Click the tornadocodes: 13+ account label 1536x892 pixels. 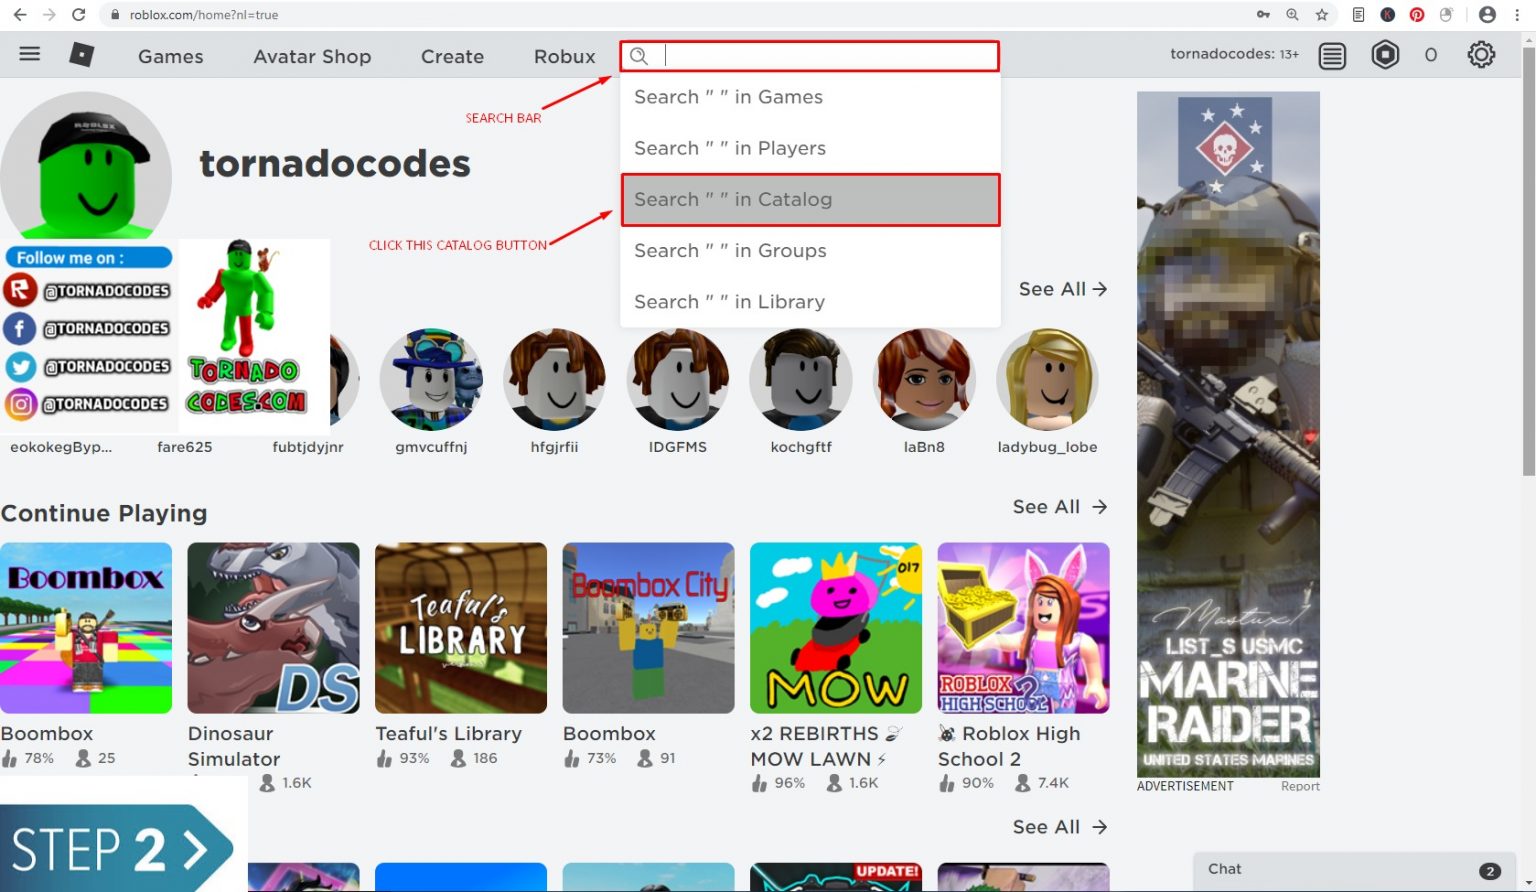(1234, 54)
